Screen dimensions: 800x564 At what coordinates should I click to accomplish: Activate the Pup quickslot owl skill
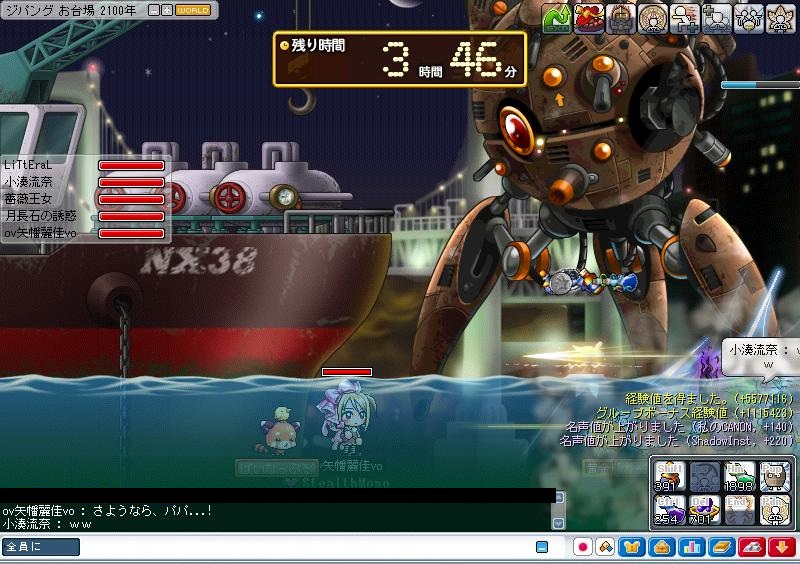[775, 477]
